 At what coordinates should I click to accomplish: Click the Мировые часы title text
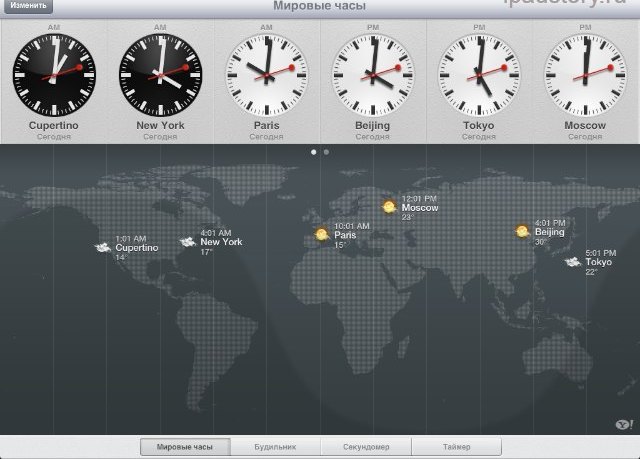320,6
